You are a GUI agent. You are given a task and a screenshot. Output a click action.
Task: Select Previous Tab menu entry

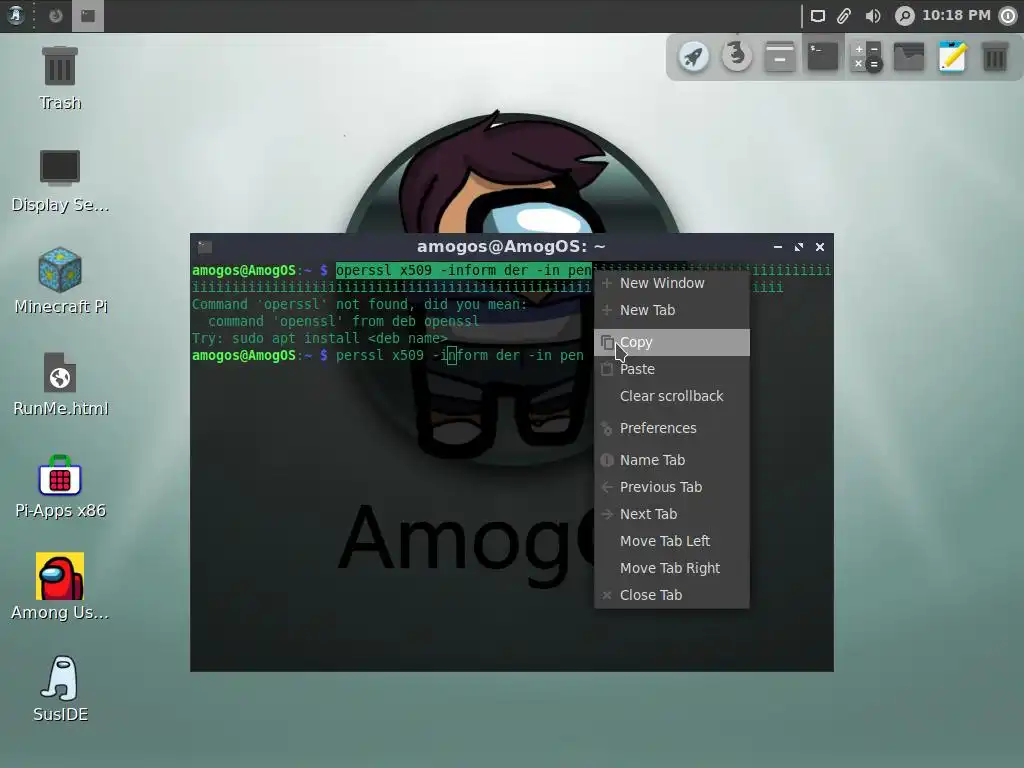(x=672, y=487)
